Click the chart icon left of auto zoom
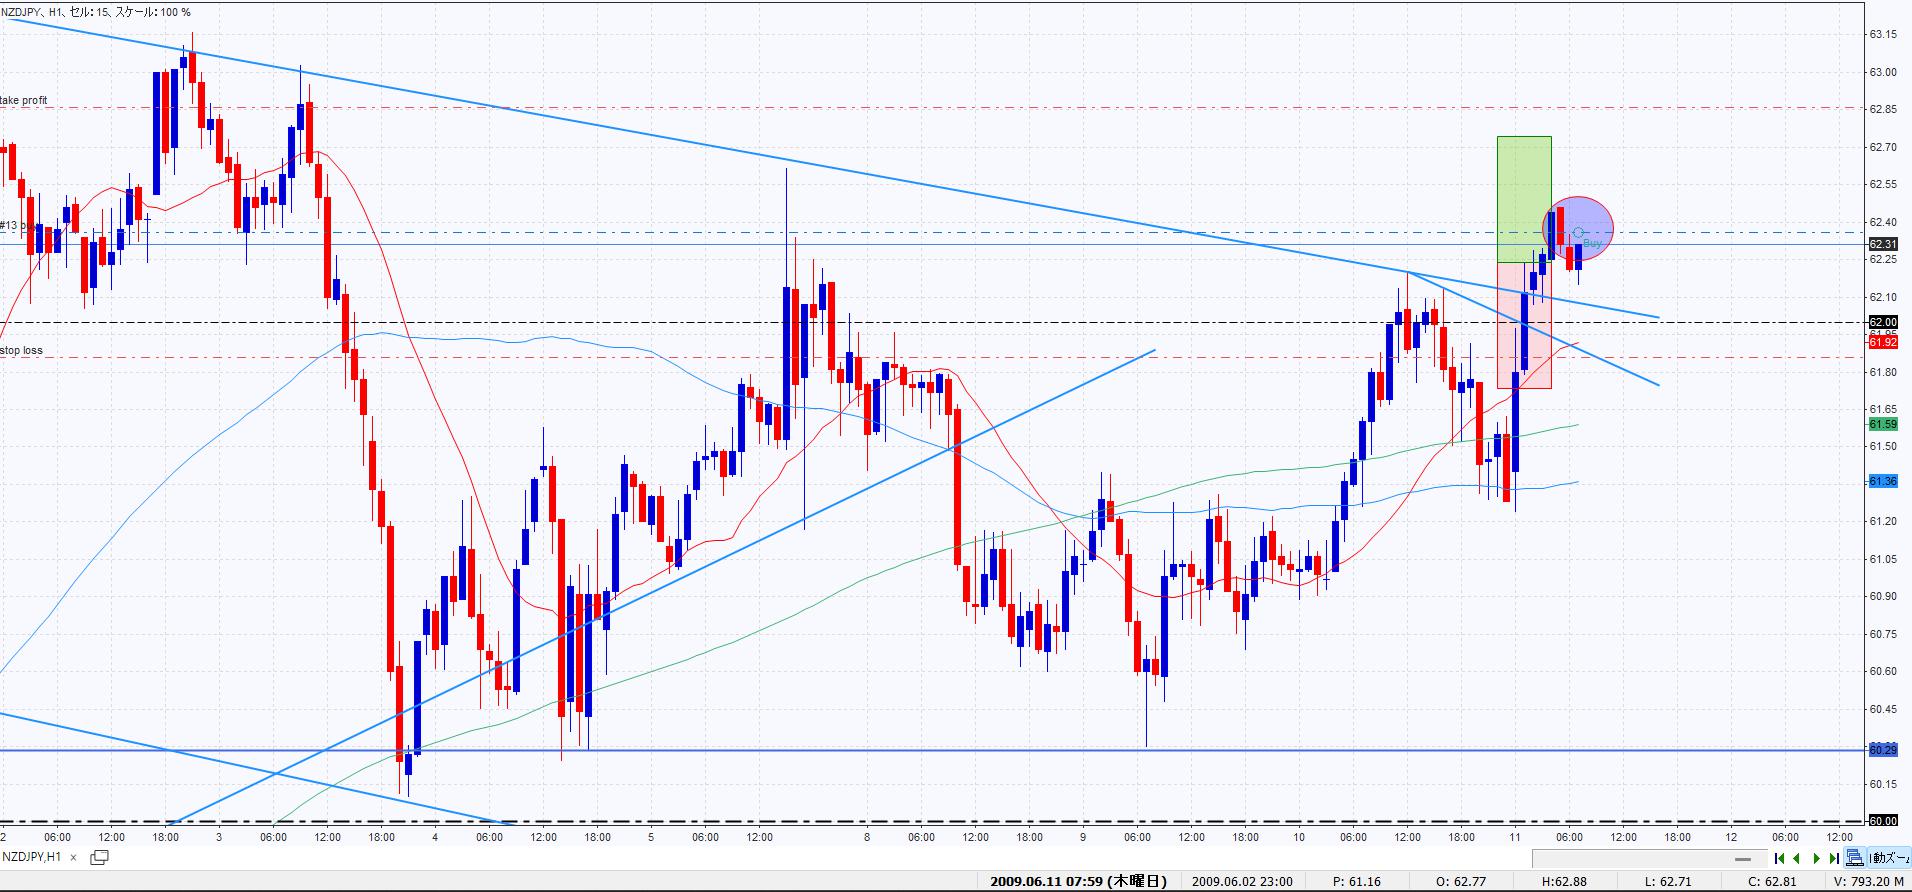Screen dimensions: 1912x892 pyautogui.click(x=1855, y=858)
